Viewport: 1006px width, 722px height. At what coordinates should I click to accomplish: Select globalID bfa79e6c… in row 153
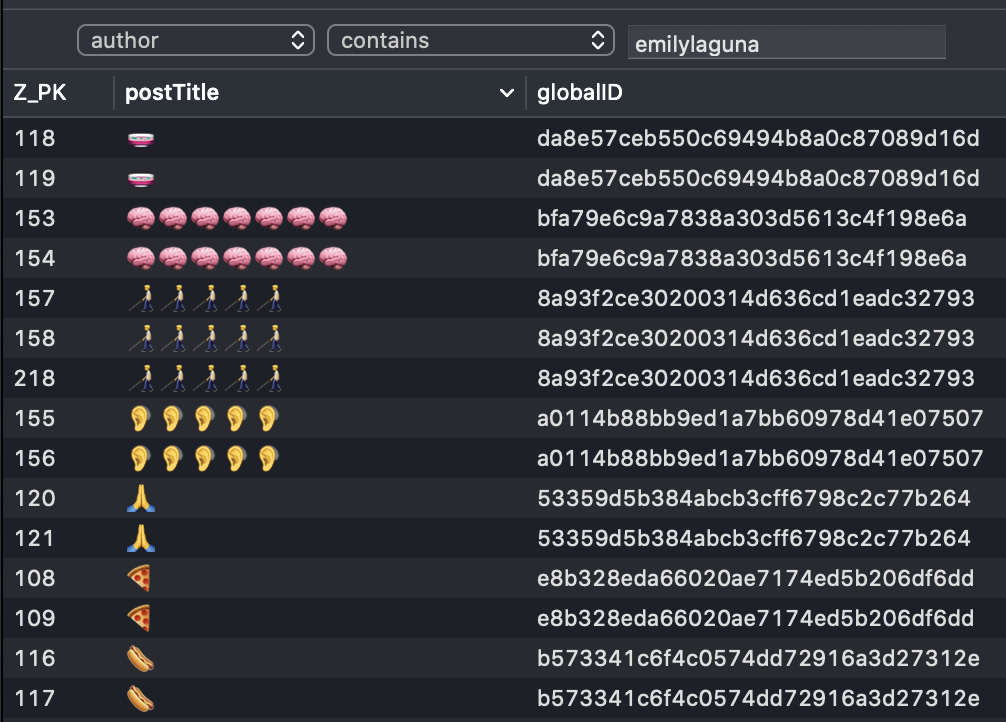pos(752,218)
